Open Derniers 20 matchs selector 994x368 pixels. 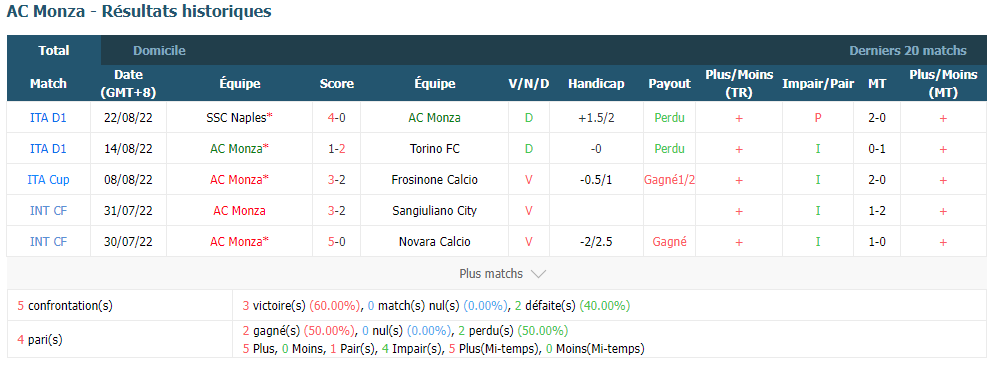pos(908,51)
